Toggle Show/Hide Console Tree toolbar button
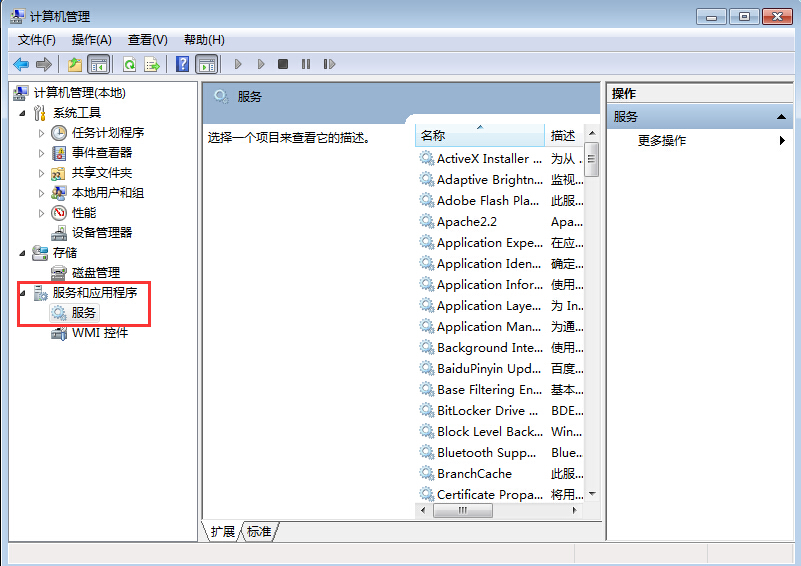Image resolution: width=801 pixels, height=566 pixels. 98,64
